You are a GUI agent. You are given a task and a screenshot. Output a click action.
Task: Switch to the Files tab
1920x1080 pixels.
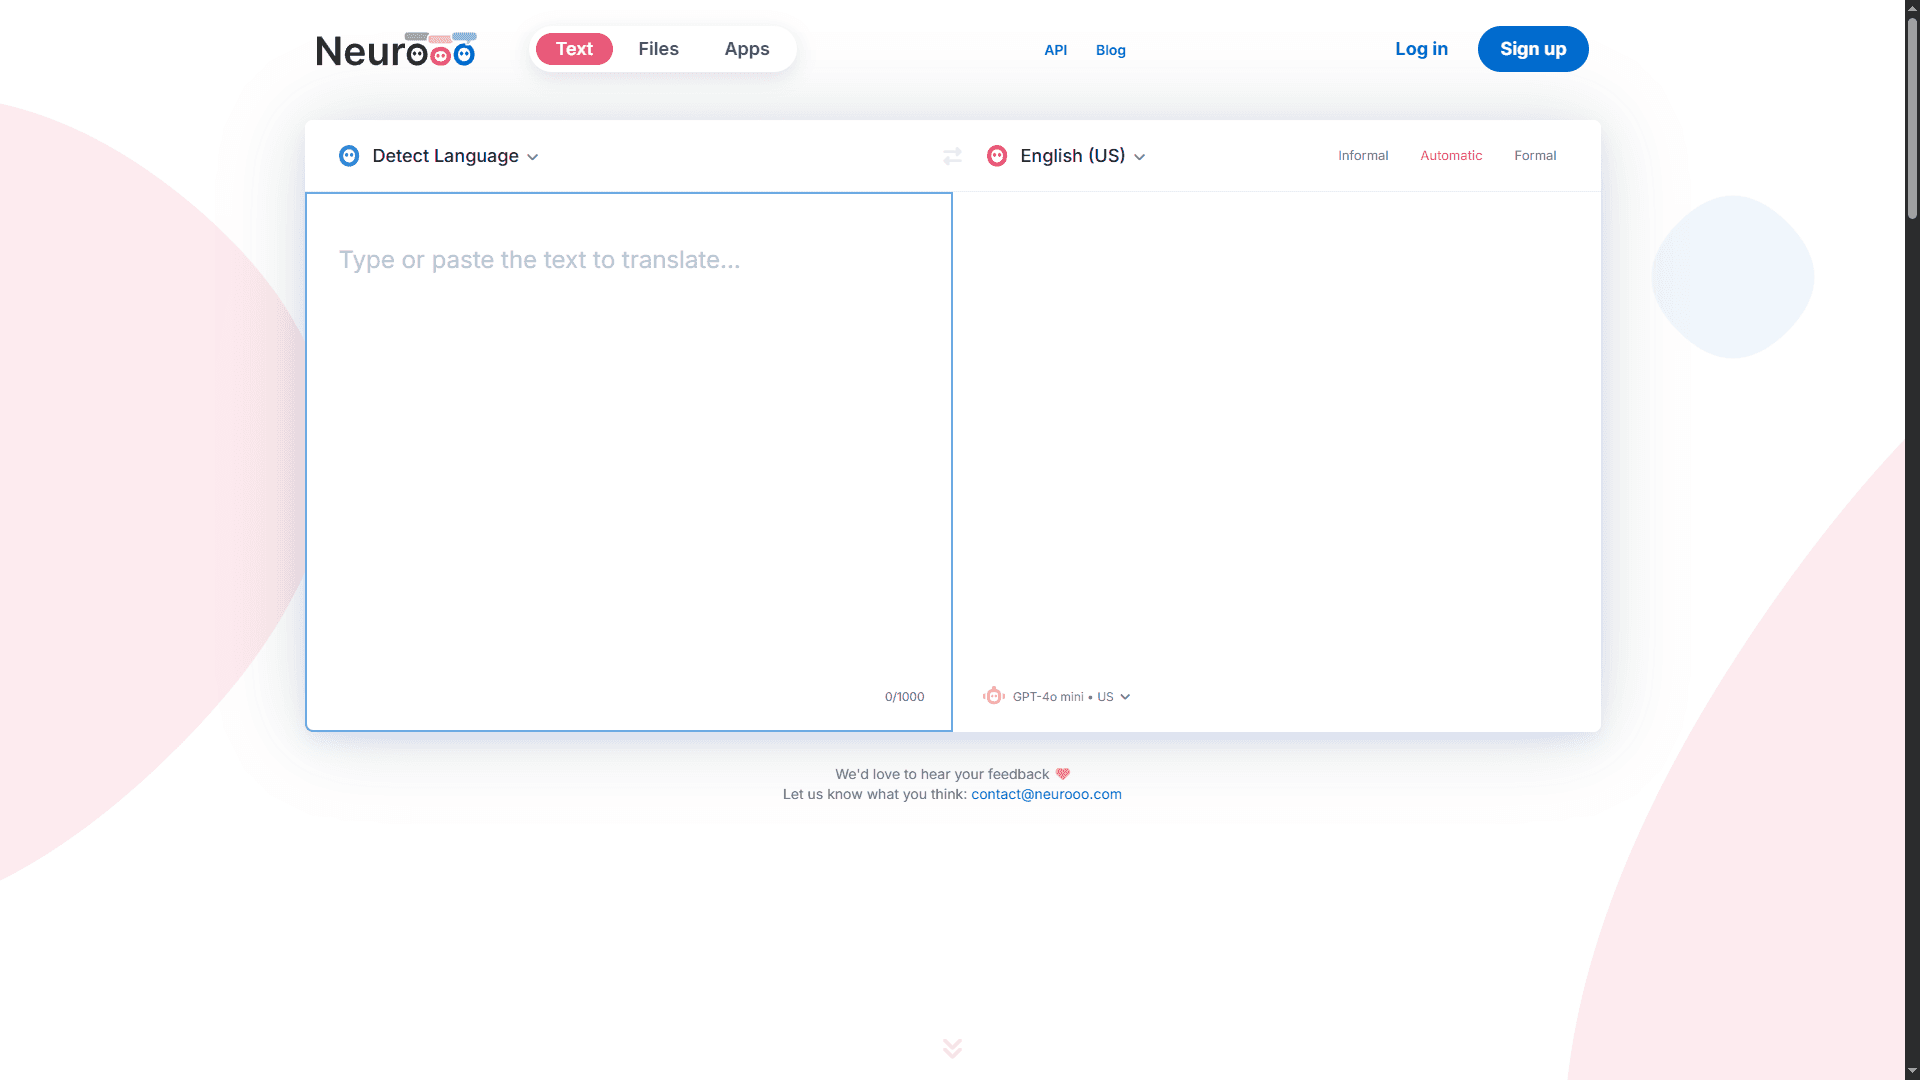658,48
